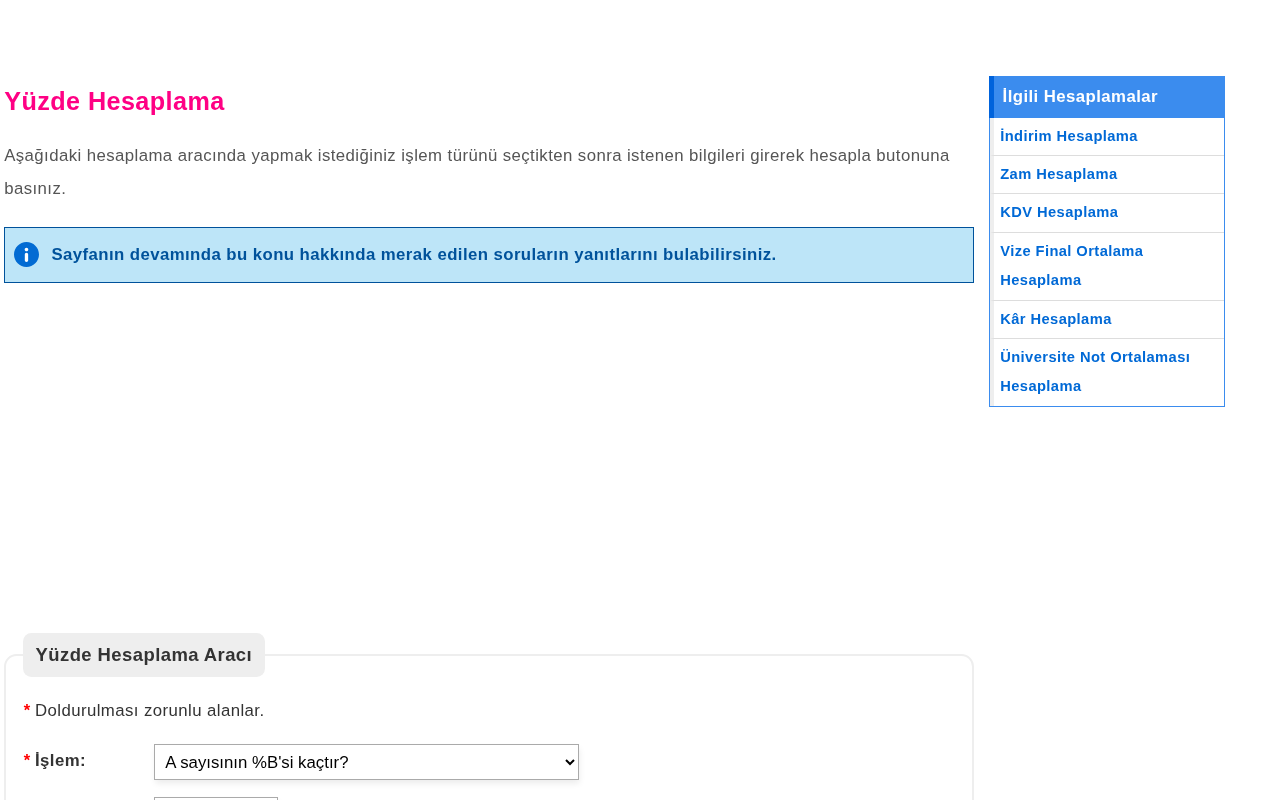Click the pink Yüzde Hesaplama heading
This screenshot has height=800, width=1280.
tap(114, 102)
